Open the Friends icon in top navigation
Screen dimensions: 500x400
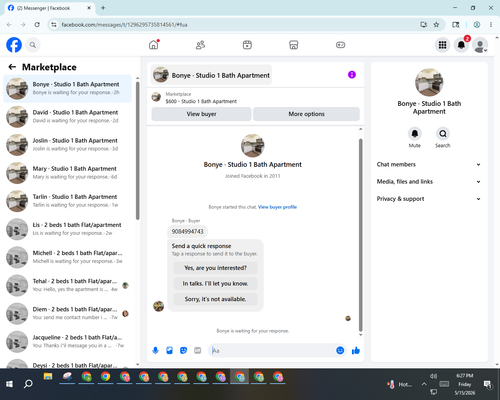click(200, 45)
